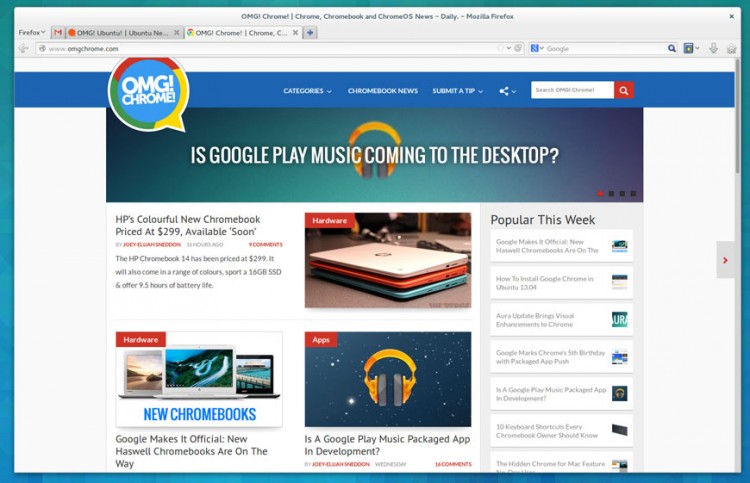Open Google Makes It Official article headline
The height and width of the screenshot is (483, 750).
191,451
